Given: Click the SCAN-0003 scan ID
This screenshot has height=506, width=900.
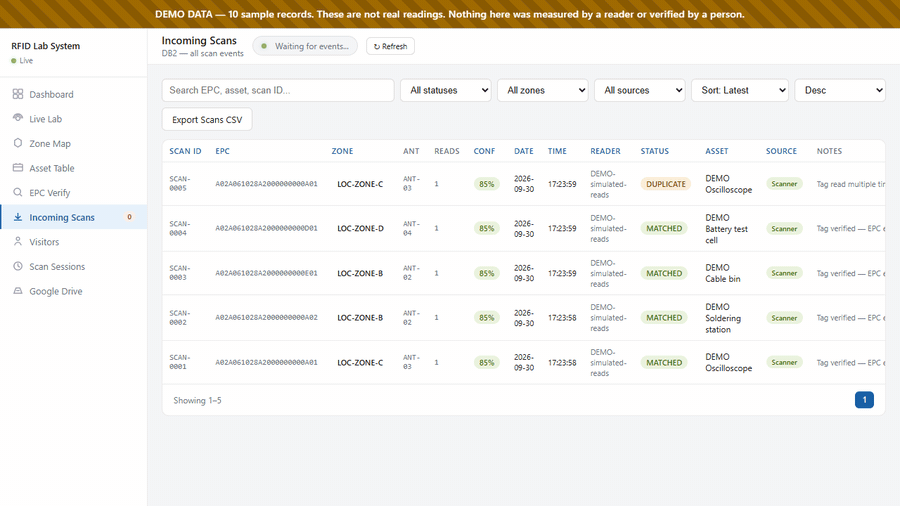Looking at the screenshot, I should pyautogui.click(x=180, y=273).
